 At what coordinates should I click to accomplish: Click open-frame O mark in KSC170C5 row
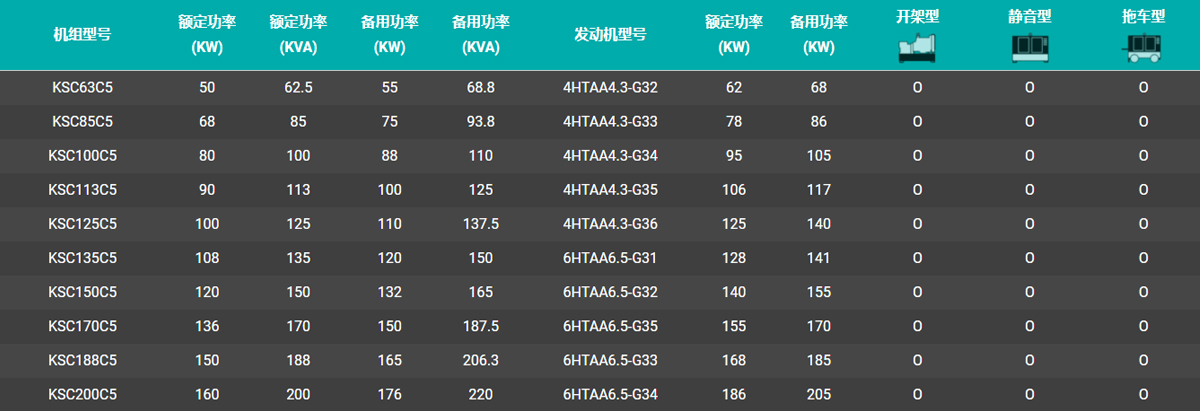tap(916, 326)
